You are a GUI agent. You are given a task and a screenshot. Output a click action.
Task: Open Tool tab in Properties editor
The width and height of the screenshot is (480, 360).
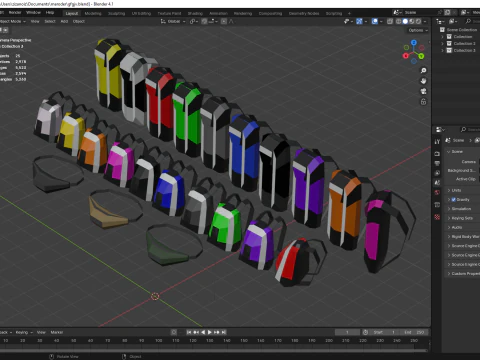(437, 142)
